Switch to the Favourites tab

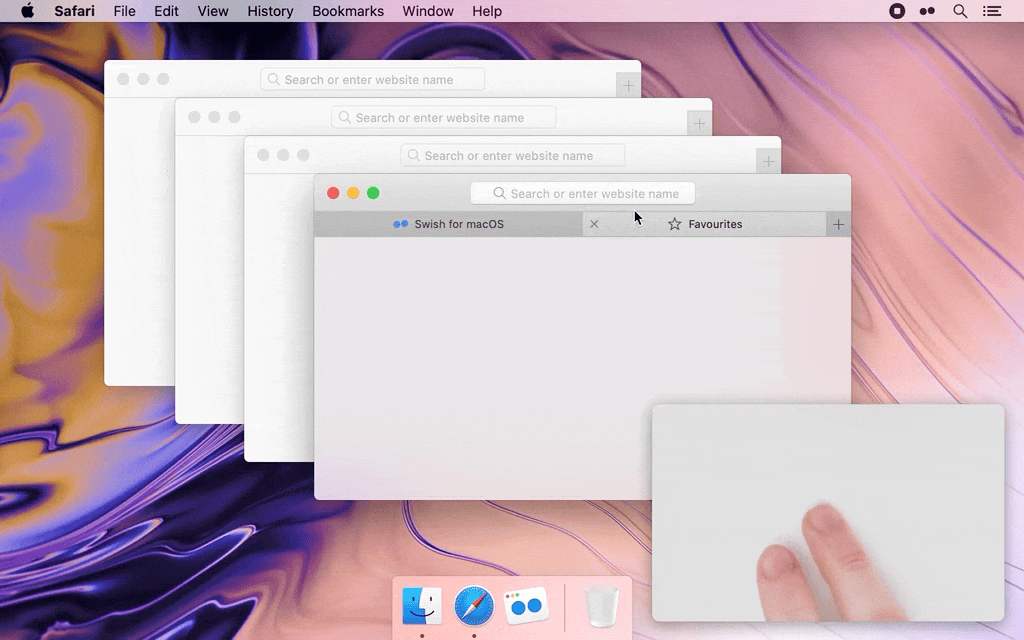click(715, 224)
